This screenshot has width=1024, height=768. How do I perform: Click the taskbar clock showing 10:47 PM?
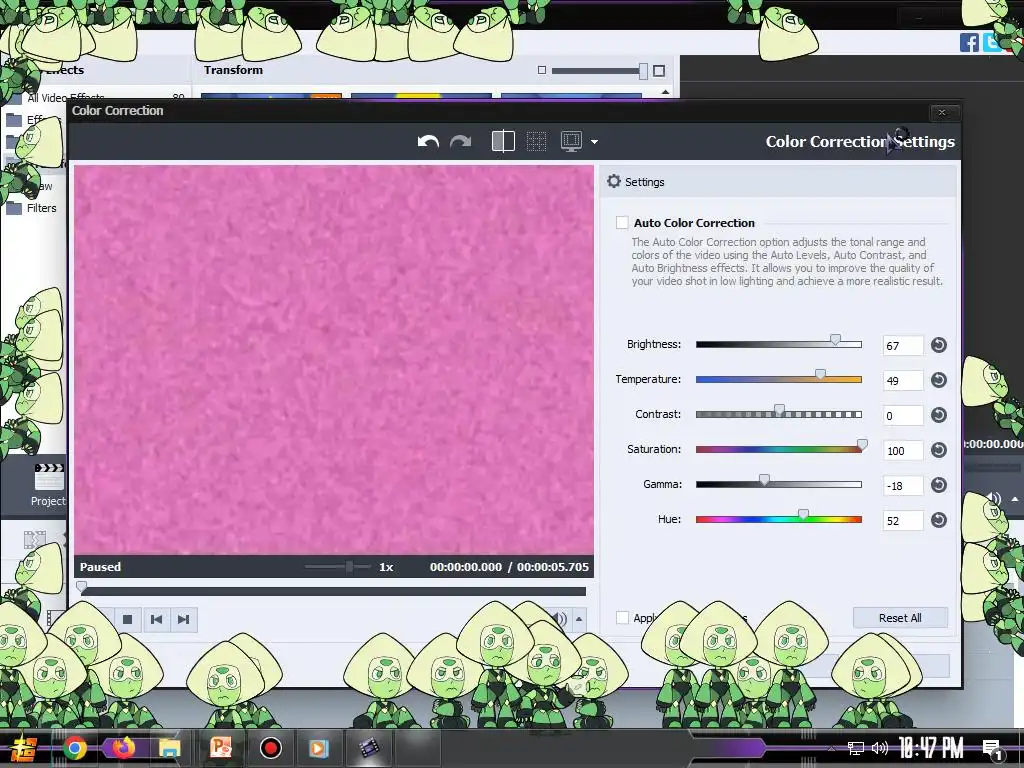coord(931,748)
